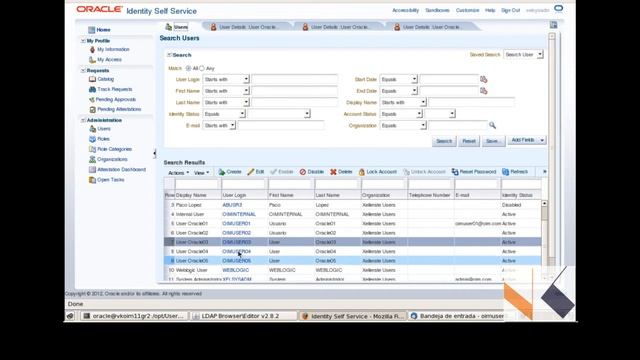Open Roles icon under Administration
This screenshot has height=360, width=640.
(93, 139)
